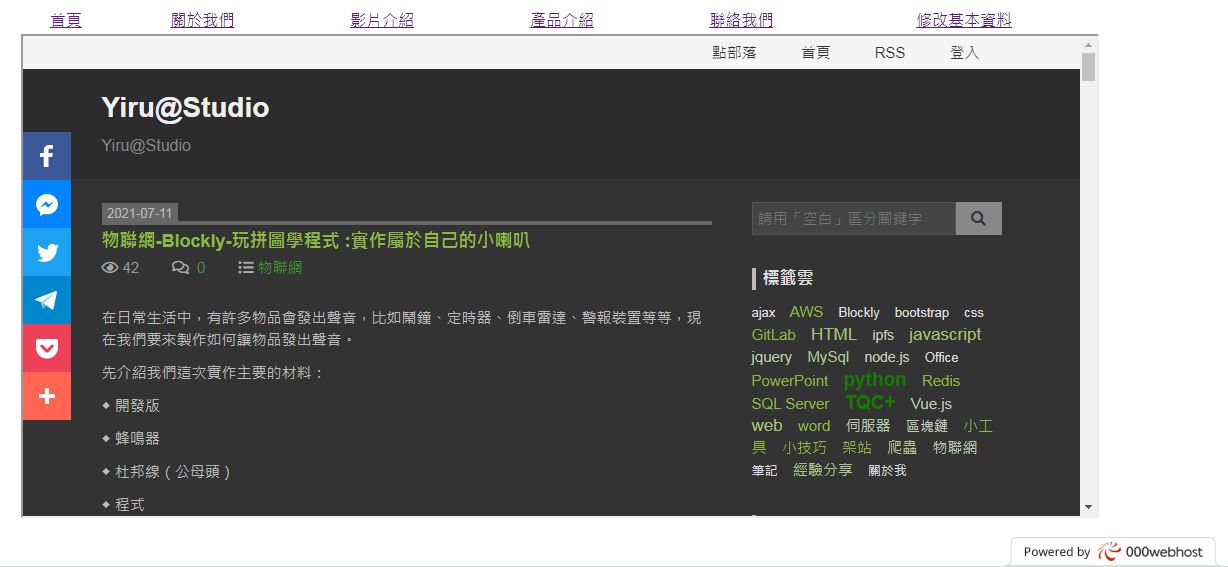The width and height of the screenshot is (1228, 567).
Task: Select the 筆記 tag
Action: click(x=764, y=470)
